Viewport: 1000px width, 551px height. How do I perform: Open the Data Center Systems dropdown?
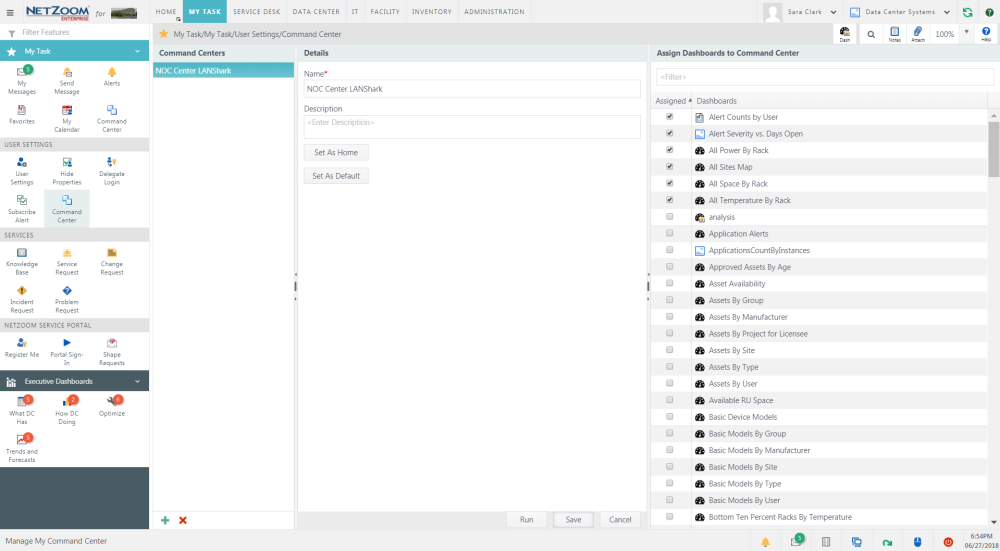(899, 12)
